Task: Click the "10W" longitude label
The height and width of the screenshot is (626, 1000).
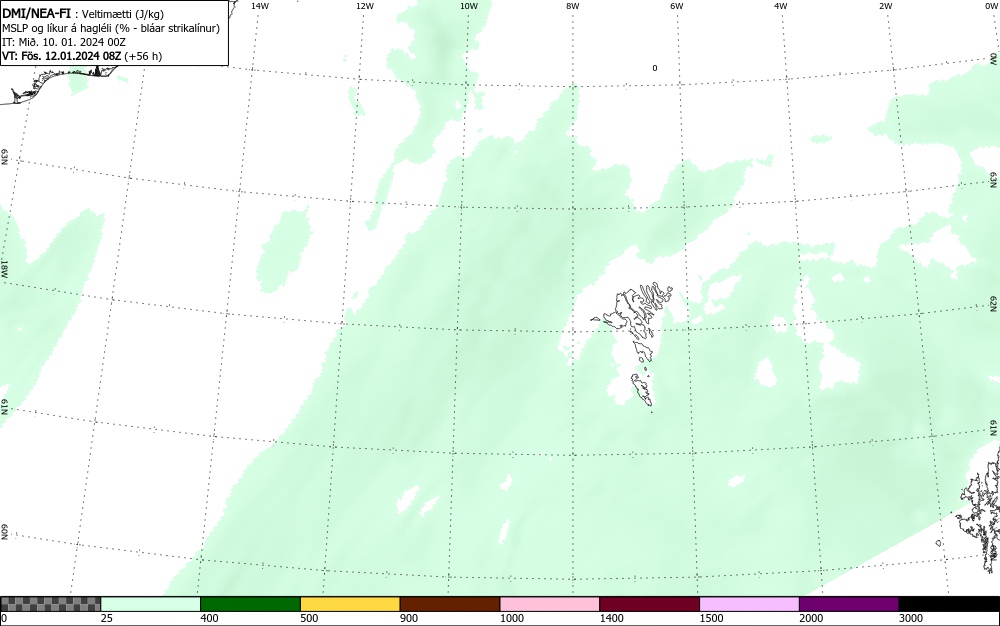Action: tap(469, 6)
